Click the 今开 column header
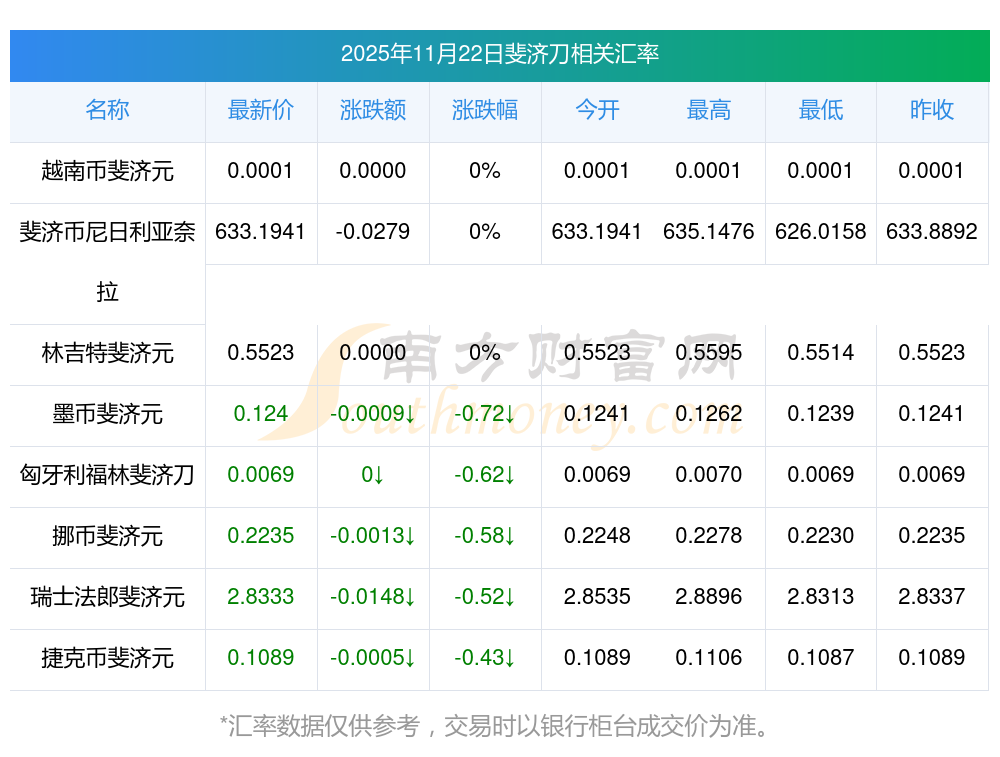This screenshot has width=1000, height=757. (597, 111)
